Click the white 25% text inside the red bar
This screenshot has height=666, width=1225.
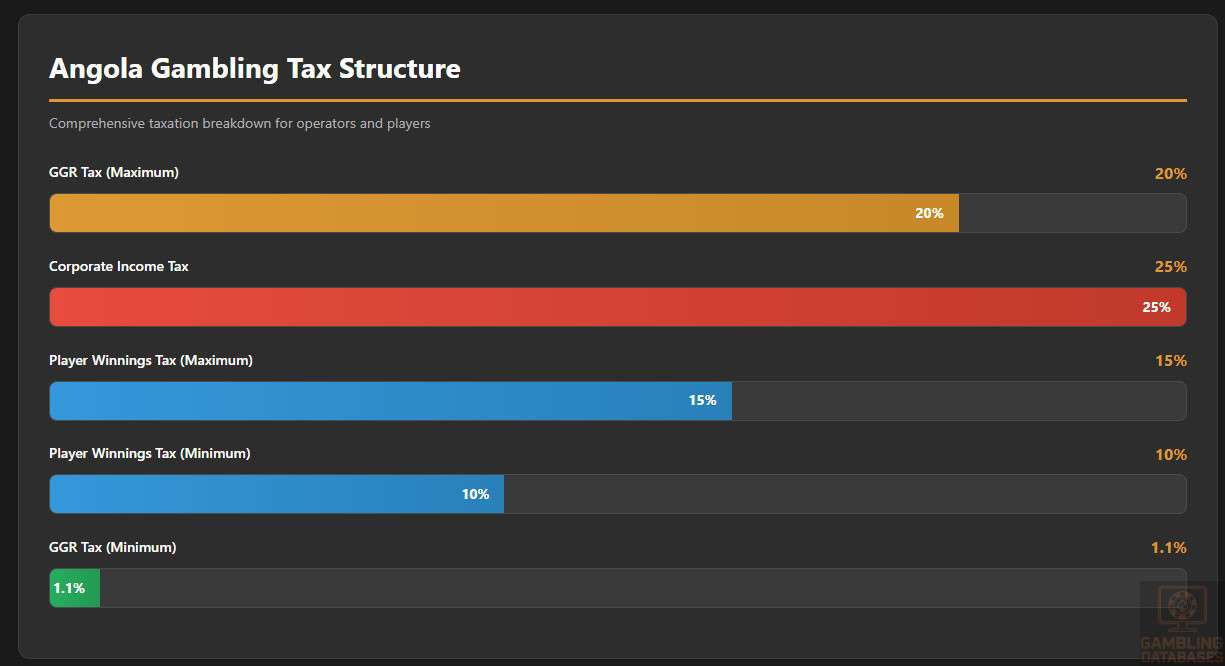pos(1156,307)
